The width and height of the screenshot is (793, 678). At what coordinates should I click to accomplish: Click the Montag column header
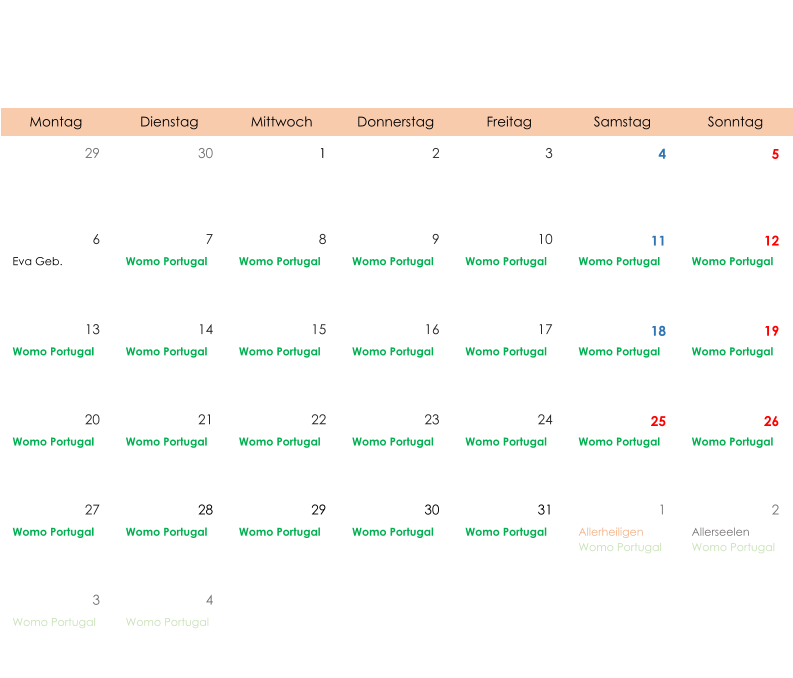pos(56,122)
